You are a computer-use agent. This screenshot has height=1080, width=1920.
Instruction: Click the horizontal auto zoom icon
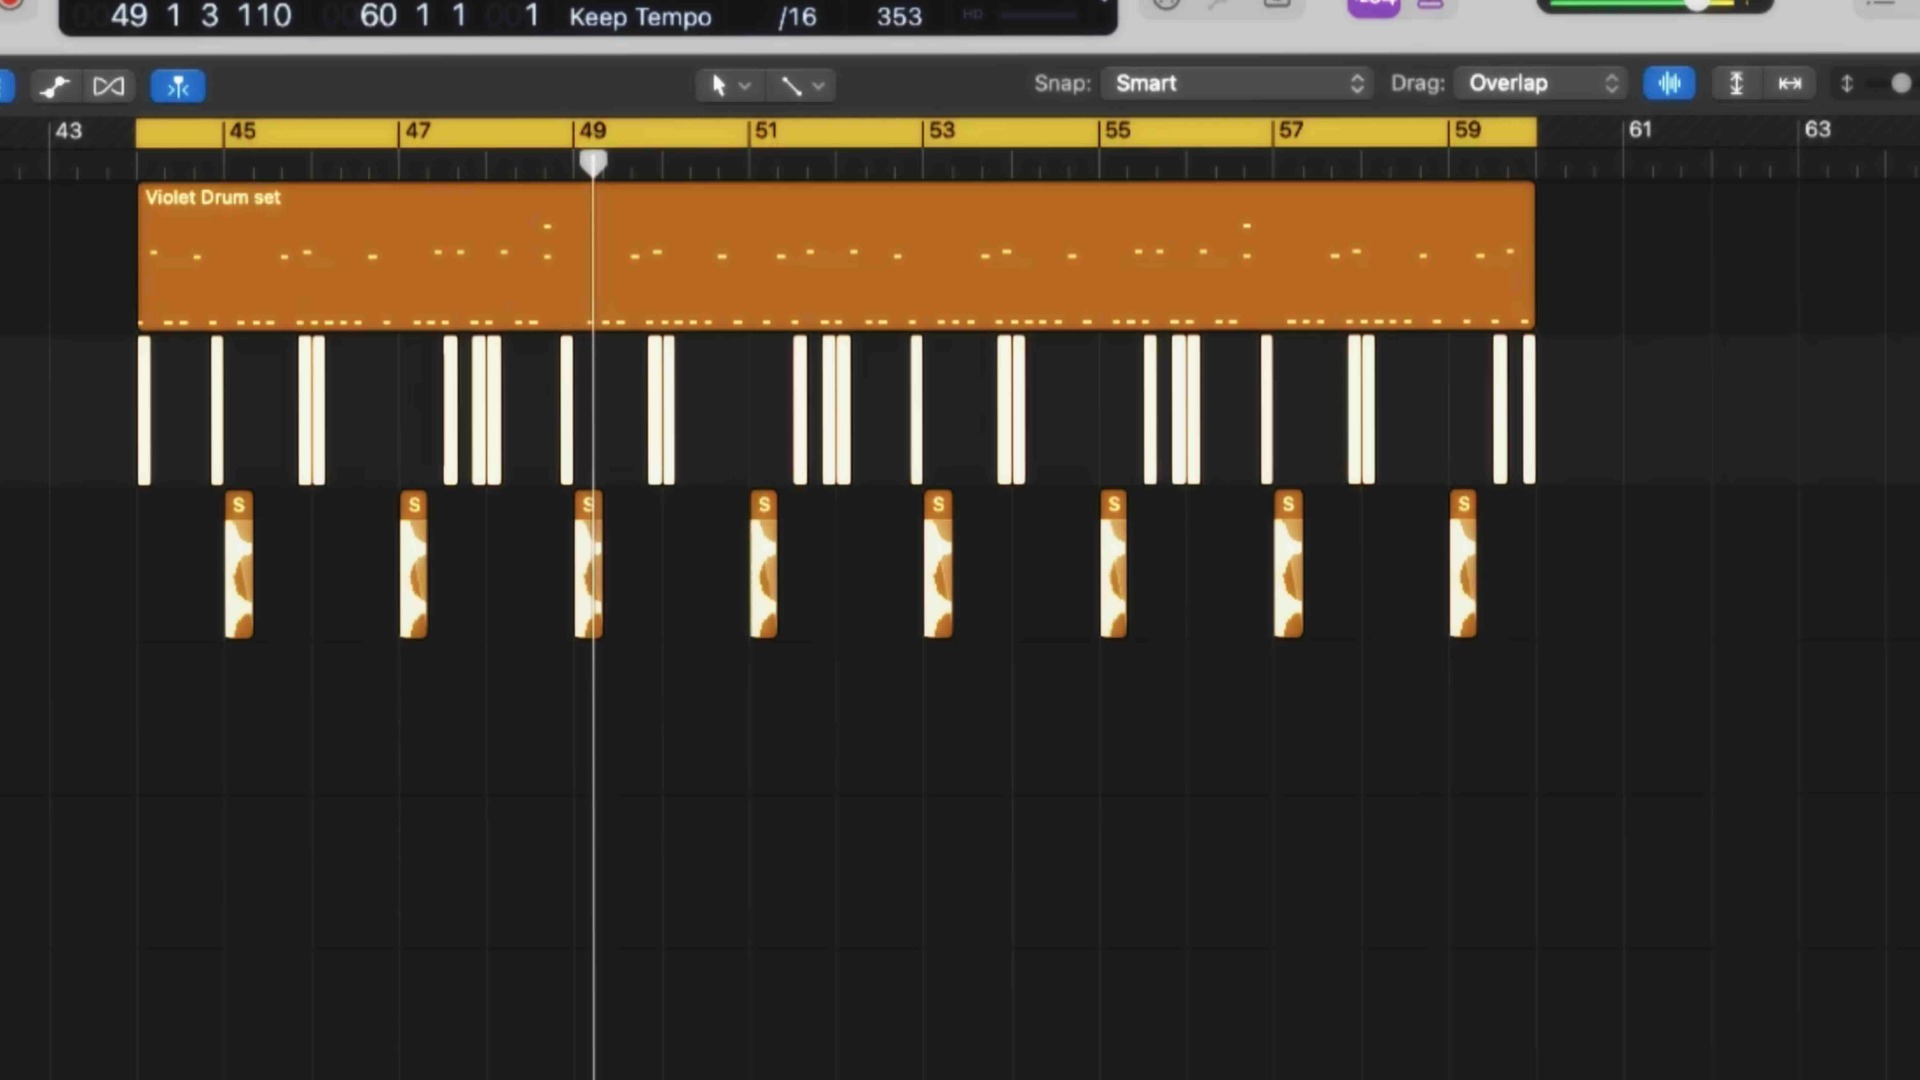(1790, 83)
